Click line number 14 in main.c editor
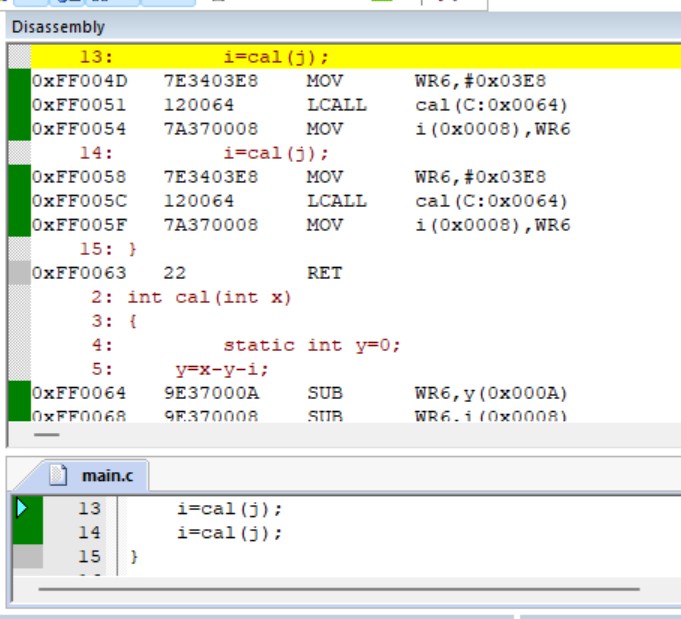This screenshot has width=681, height=619. 89,532
